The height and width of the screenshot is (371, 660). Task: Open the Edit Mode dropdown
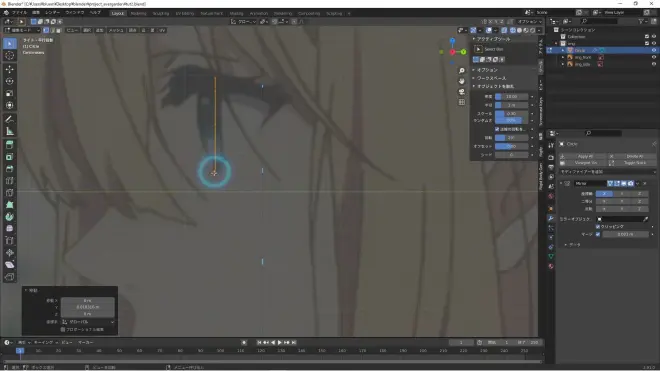point(22,30)
